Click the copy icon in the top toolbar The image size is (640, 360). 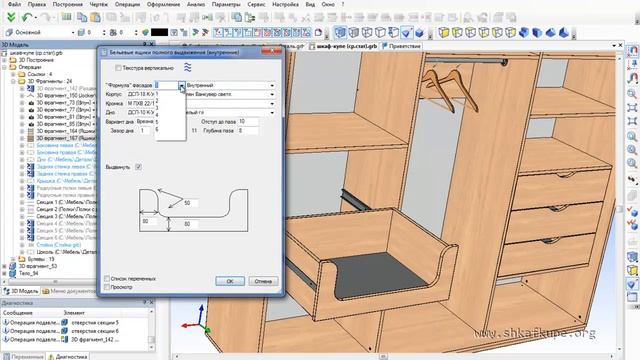click(x=82, y=17)
